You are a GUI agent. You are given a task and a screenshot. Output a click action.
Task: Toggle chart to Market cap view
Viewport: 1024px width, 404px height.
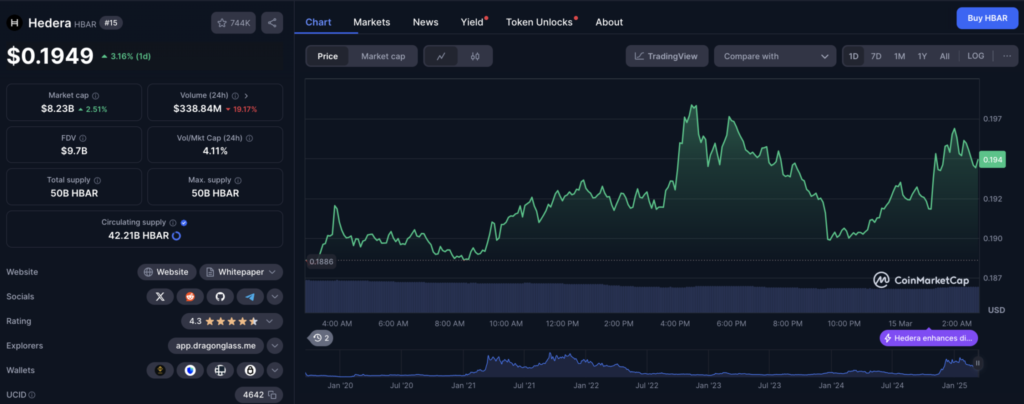pos(383,56)
